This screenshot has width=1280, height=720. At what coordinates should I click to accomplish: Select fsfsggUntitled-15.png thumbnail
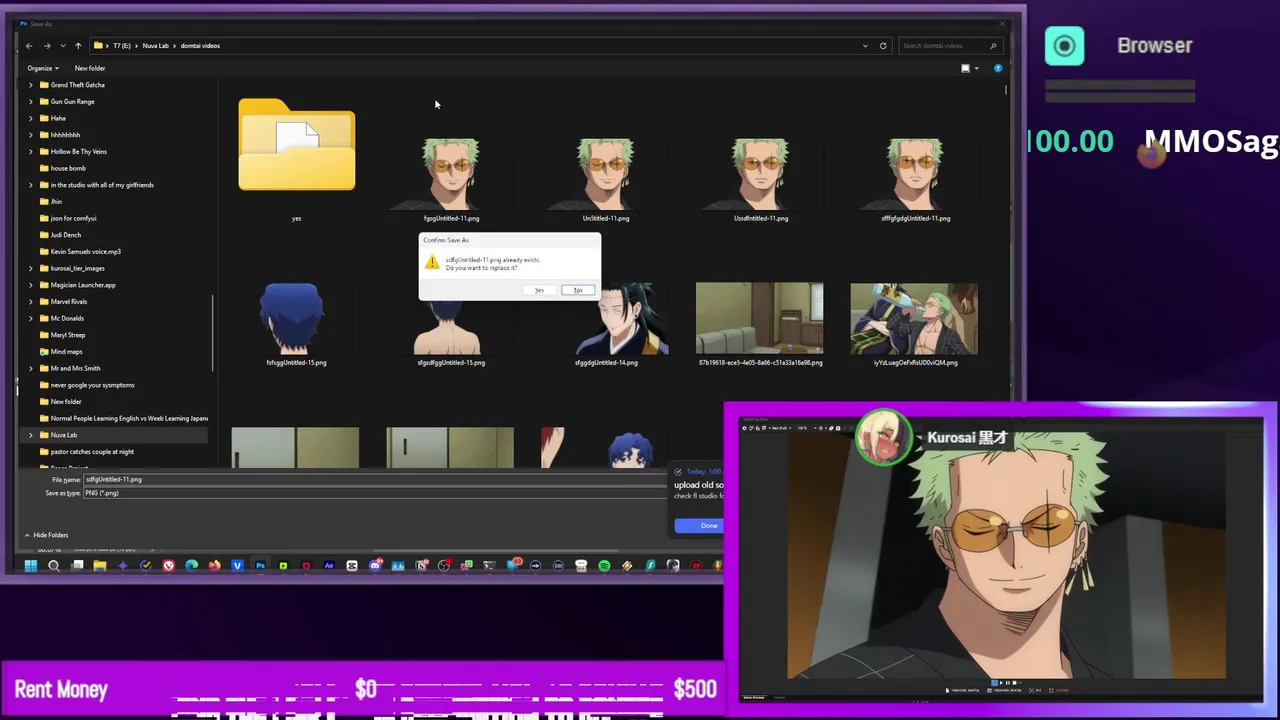[296, 319]
